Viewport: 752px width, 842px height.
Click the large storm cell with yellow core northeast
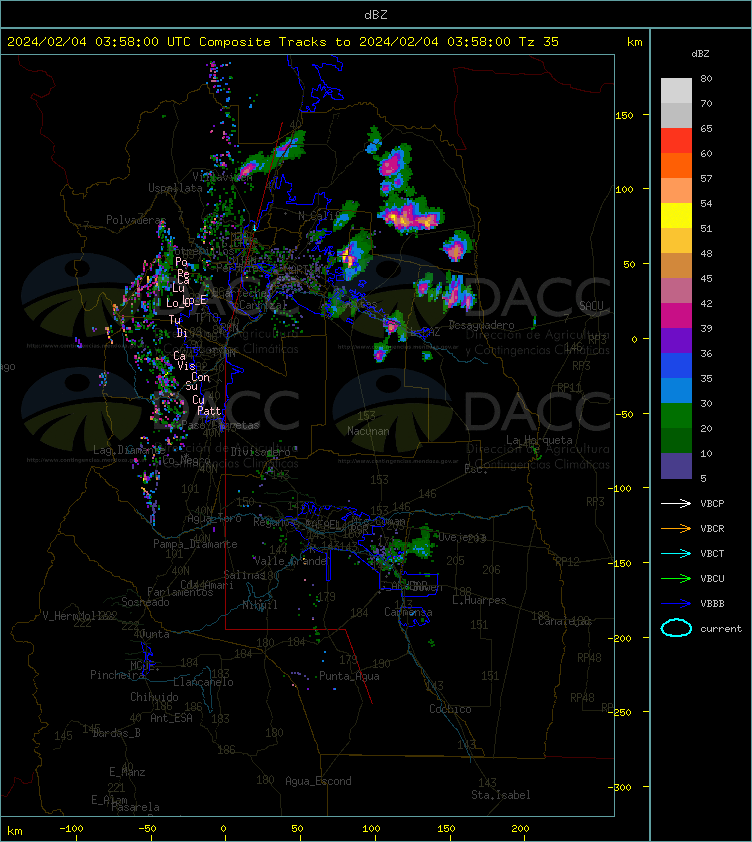(411, 216)
